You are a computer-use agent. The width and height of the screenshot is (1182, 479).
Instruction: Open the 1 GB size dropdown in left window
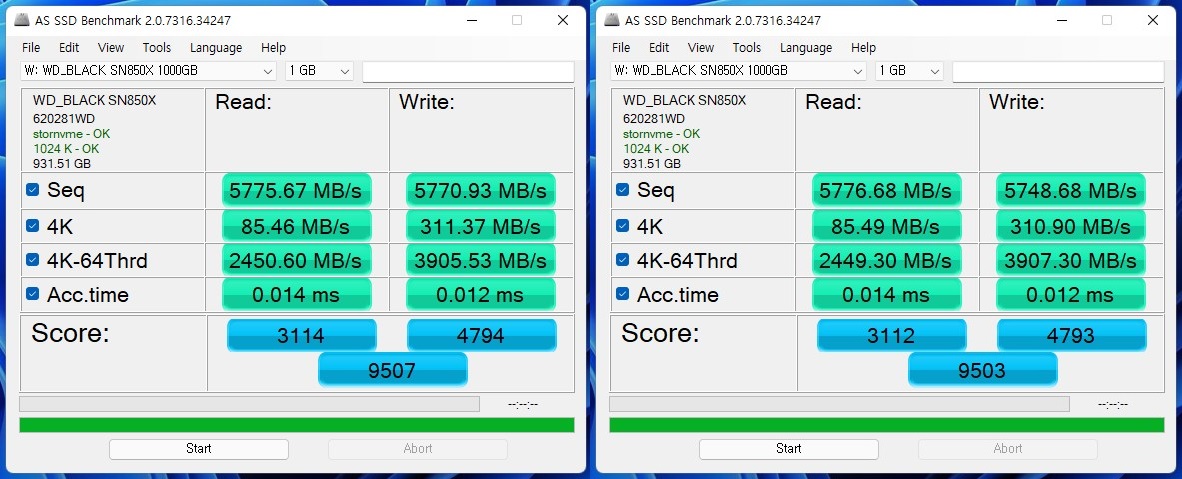319,71
